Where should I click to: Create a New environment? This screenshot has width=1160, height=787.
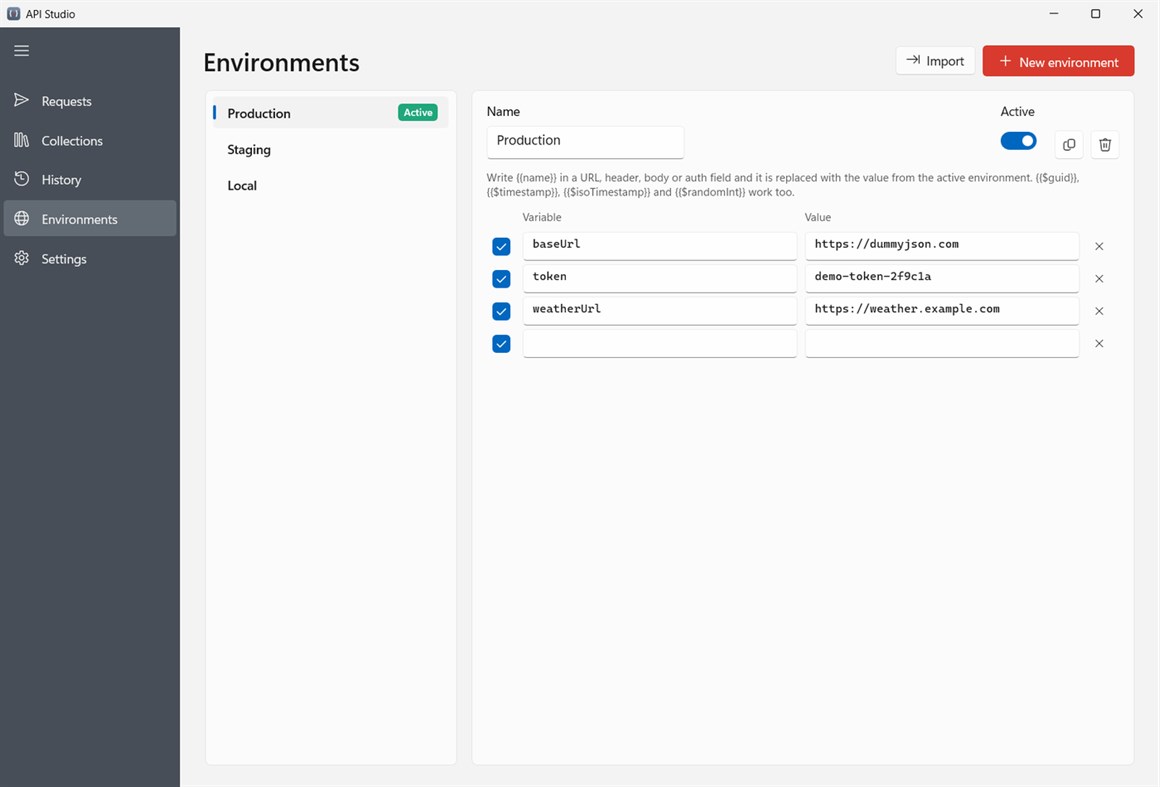point(1058,61)
